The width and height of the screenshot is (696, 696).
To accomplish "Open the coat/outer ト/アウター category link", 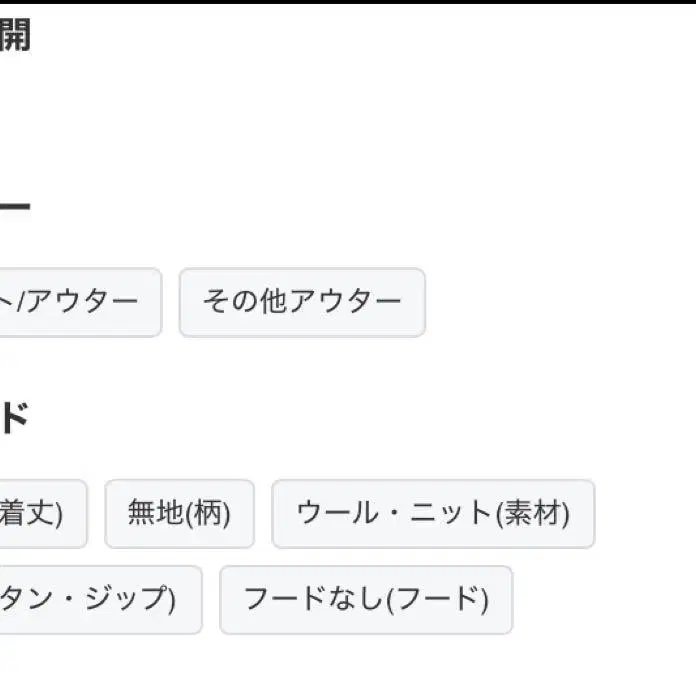I will [78, 302].
